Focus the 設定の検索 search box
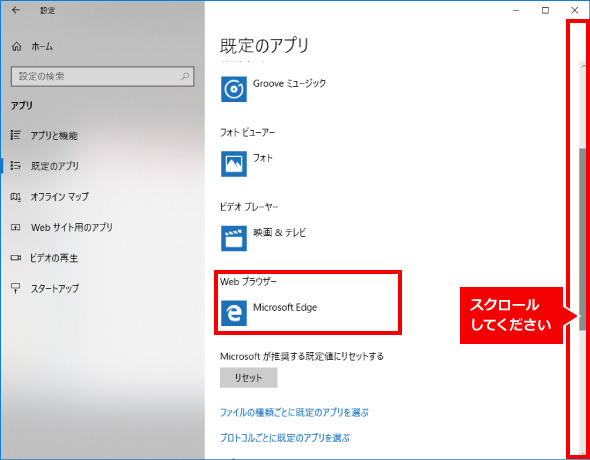 tap(103, 76)
